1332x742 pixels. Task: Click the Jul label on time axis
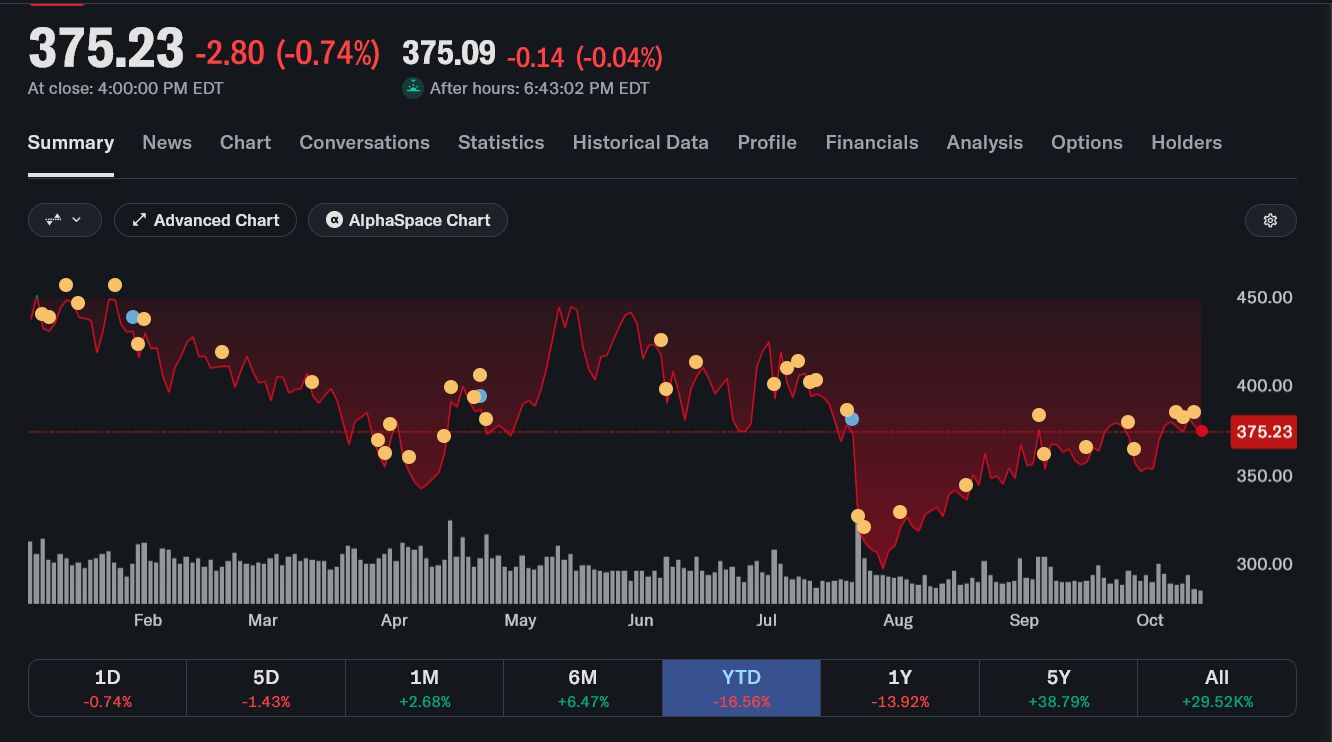766,620
